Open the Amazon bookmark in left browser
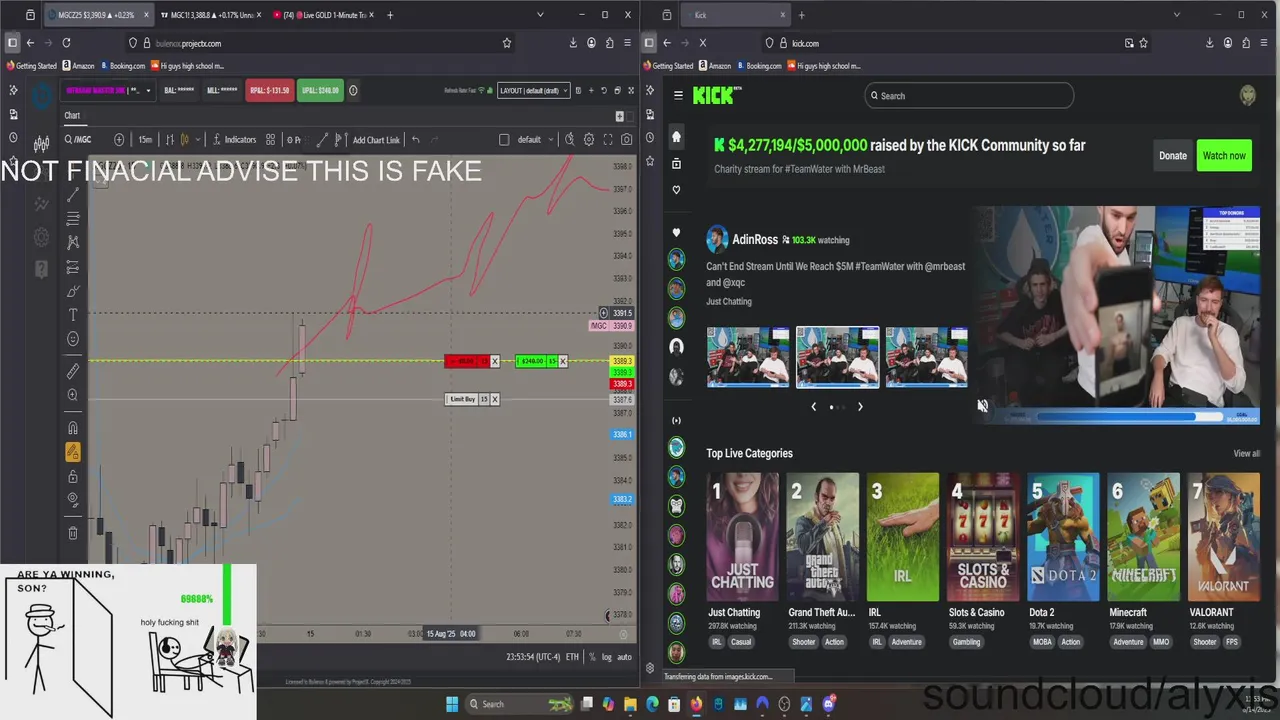The width and height of the screenshot is (1280, 720). (78, 66)
